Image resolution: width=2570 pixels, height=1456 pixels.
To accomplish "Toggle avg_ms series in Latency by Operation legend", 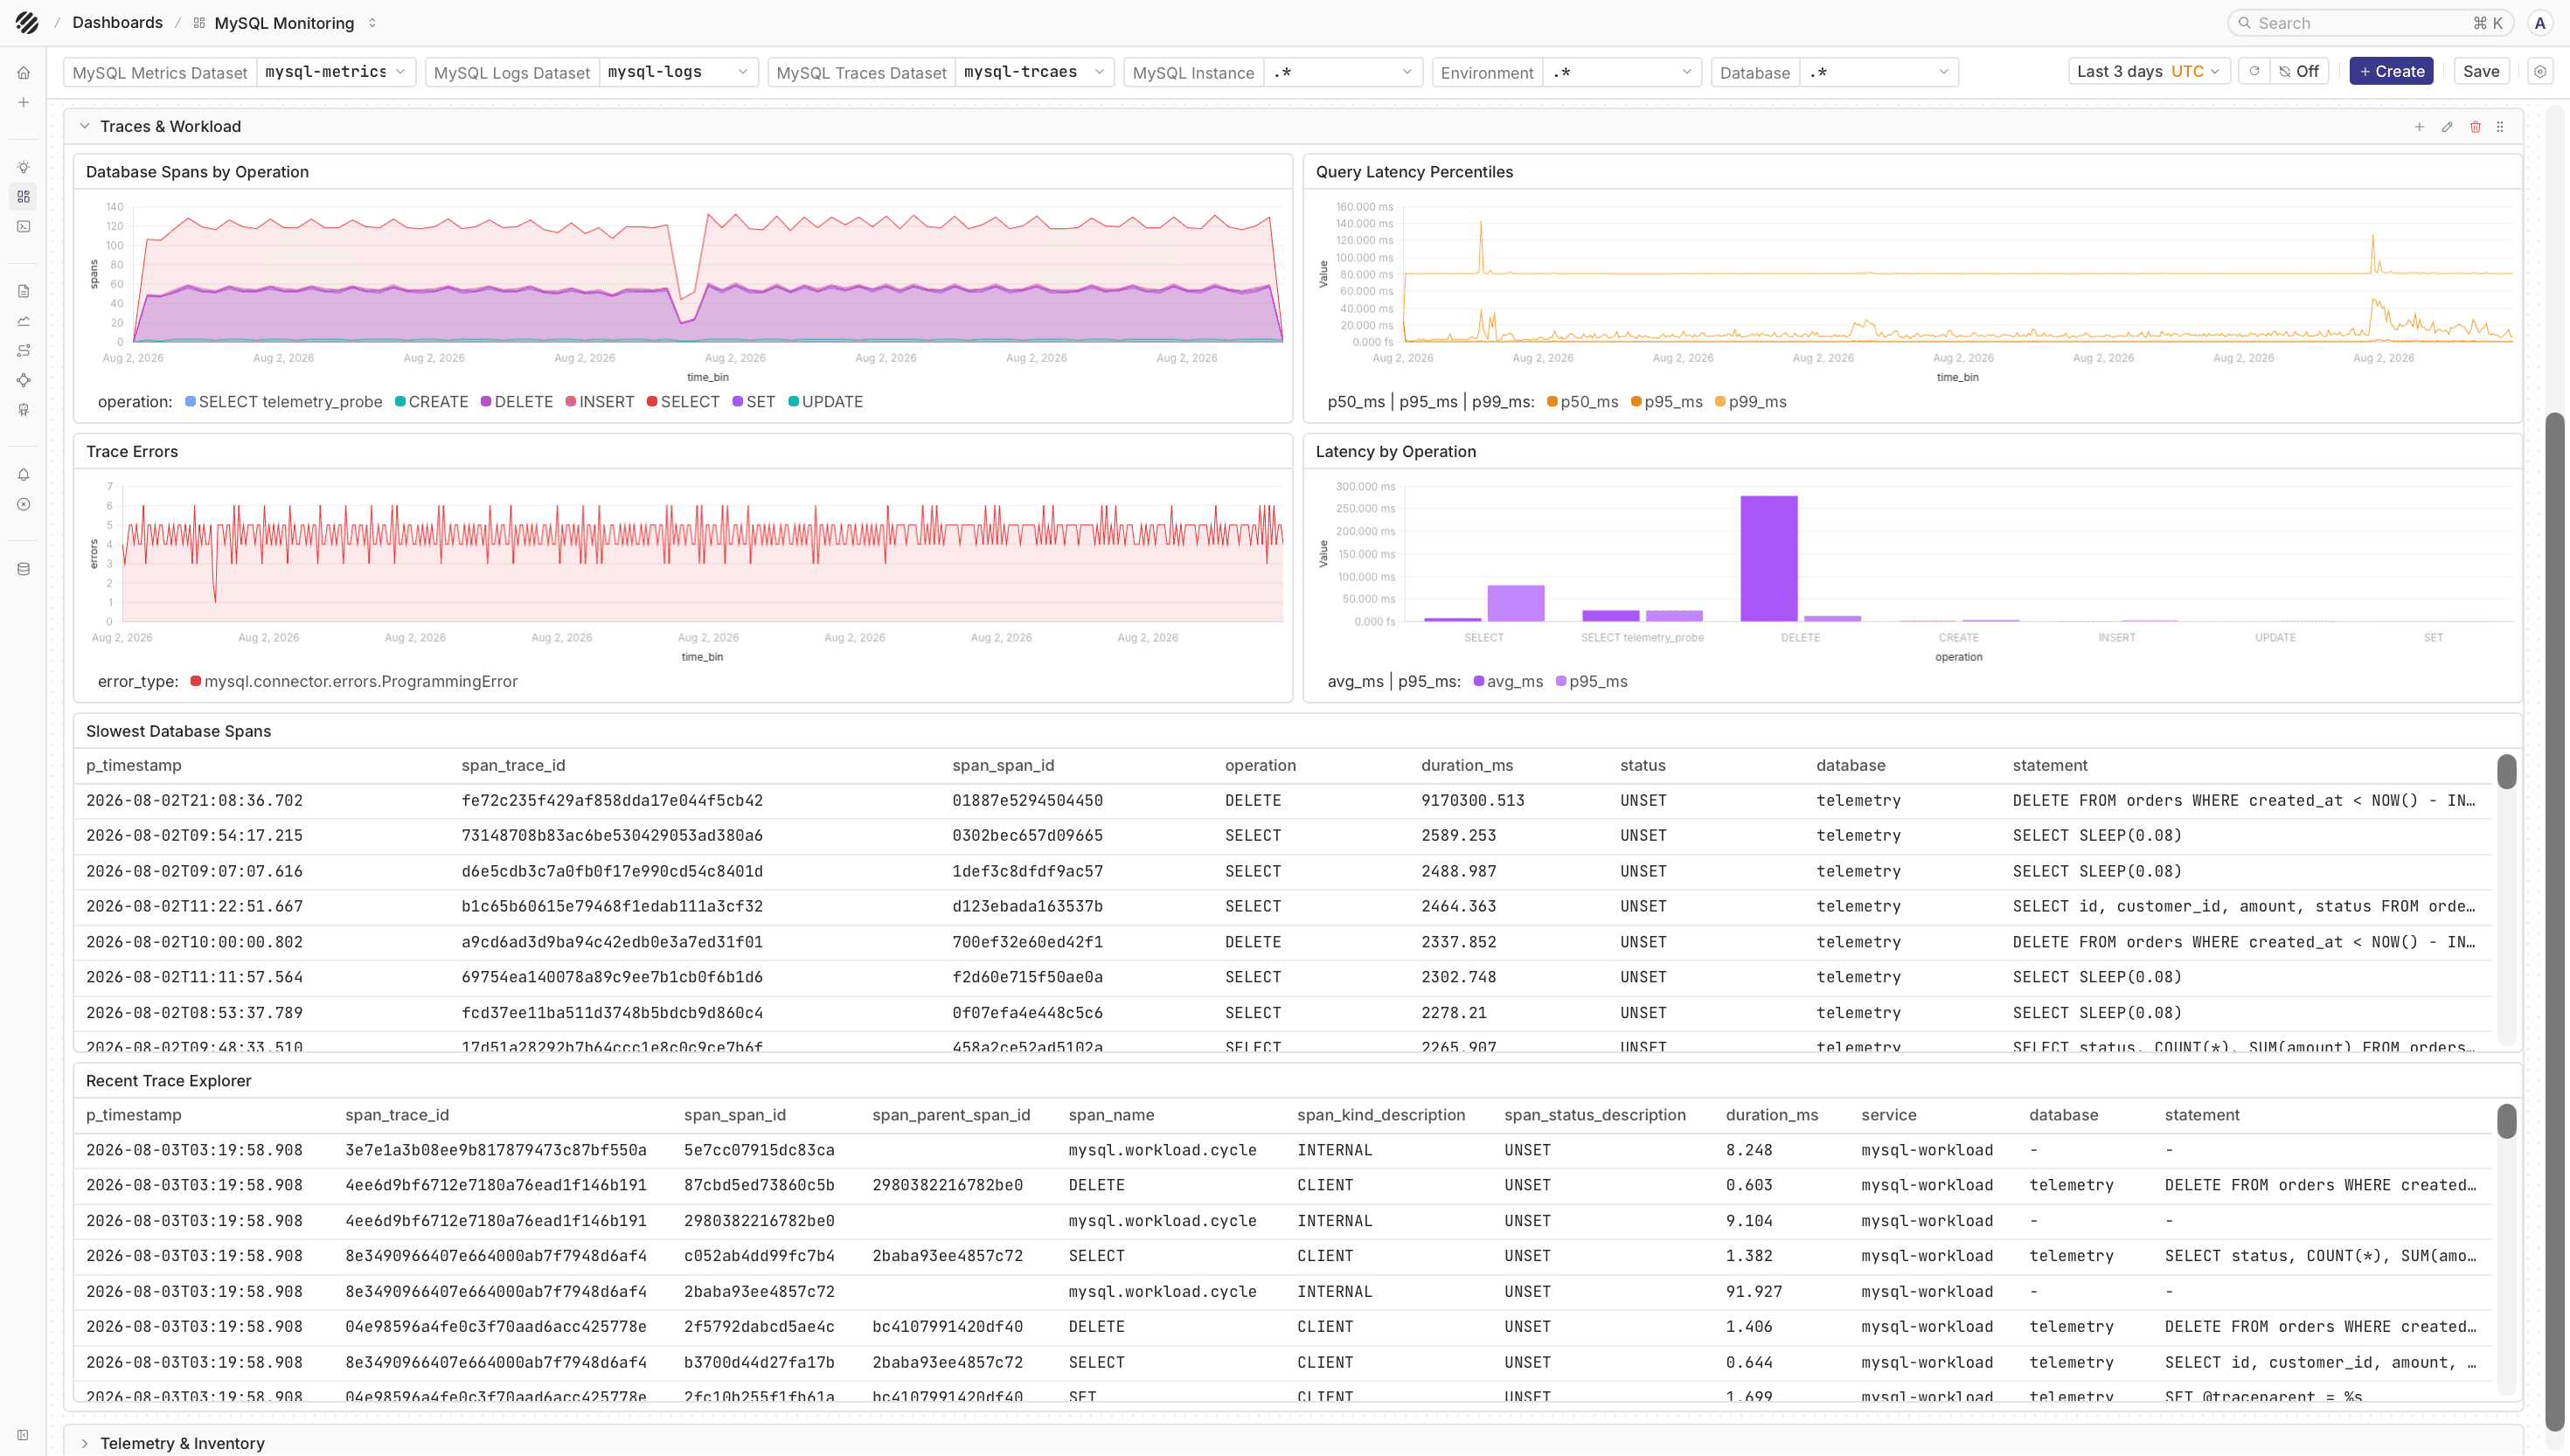I will pos(1508,682).
